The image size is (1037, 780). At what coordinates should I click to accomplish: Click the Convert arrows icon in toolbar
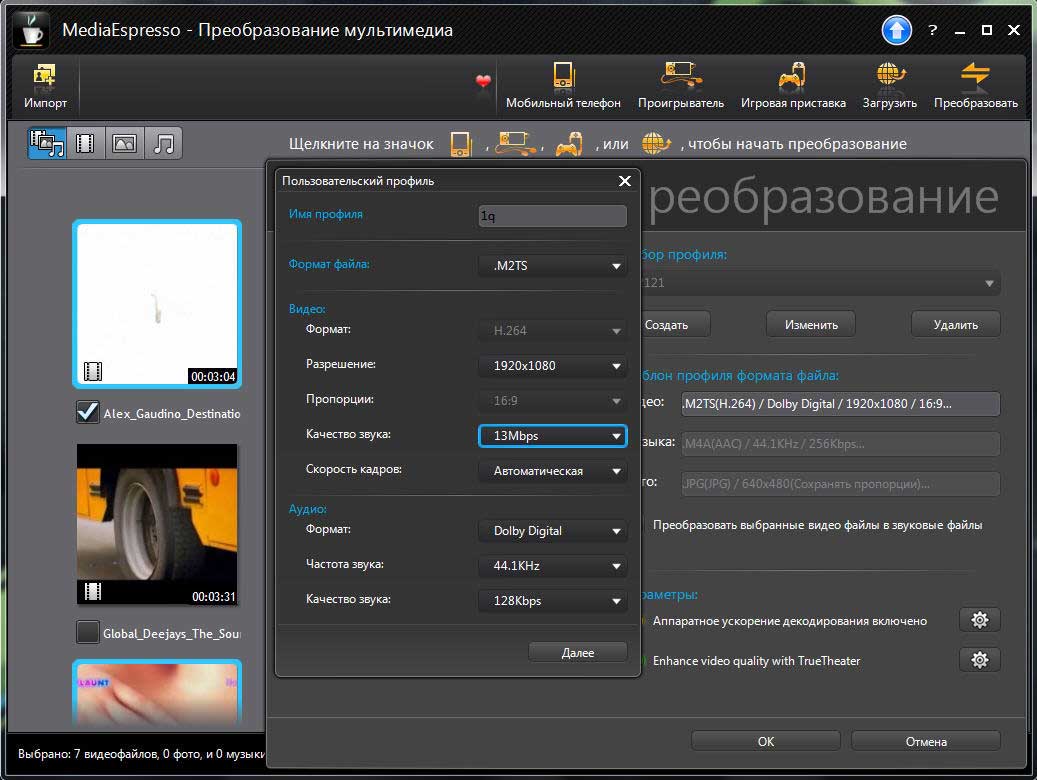coord(975,78)
